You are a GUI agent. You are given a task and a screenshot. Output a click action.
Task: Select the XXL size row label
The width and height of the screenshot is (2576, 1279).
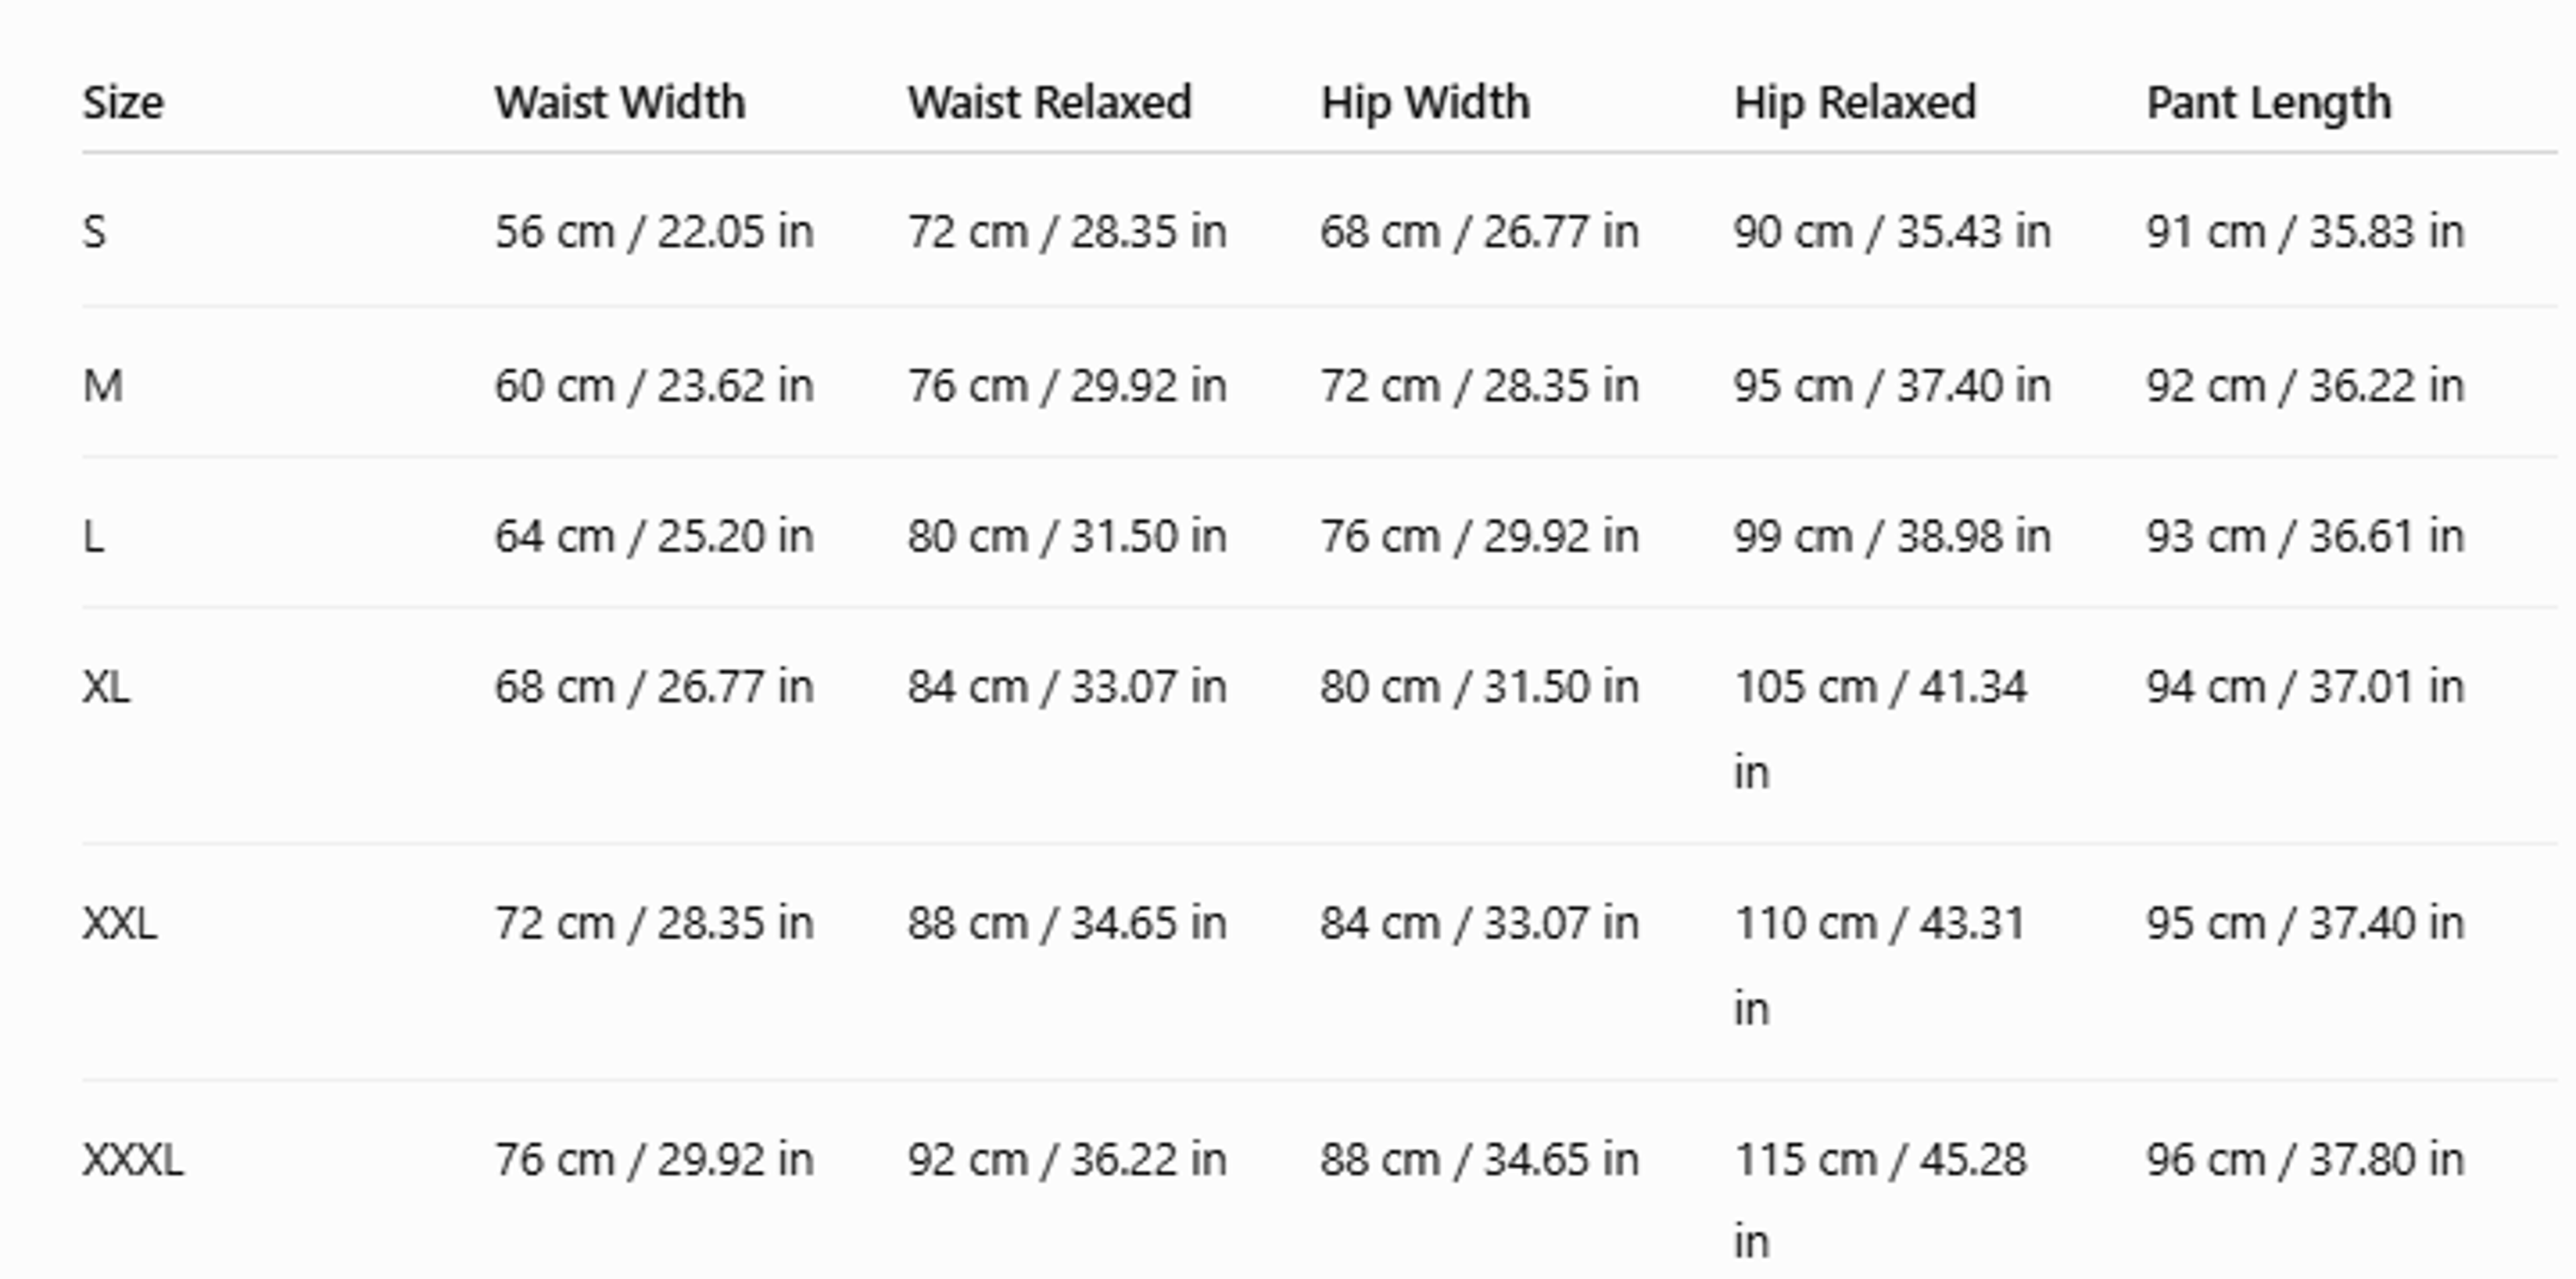coord(120,924)
